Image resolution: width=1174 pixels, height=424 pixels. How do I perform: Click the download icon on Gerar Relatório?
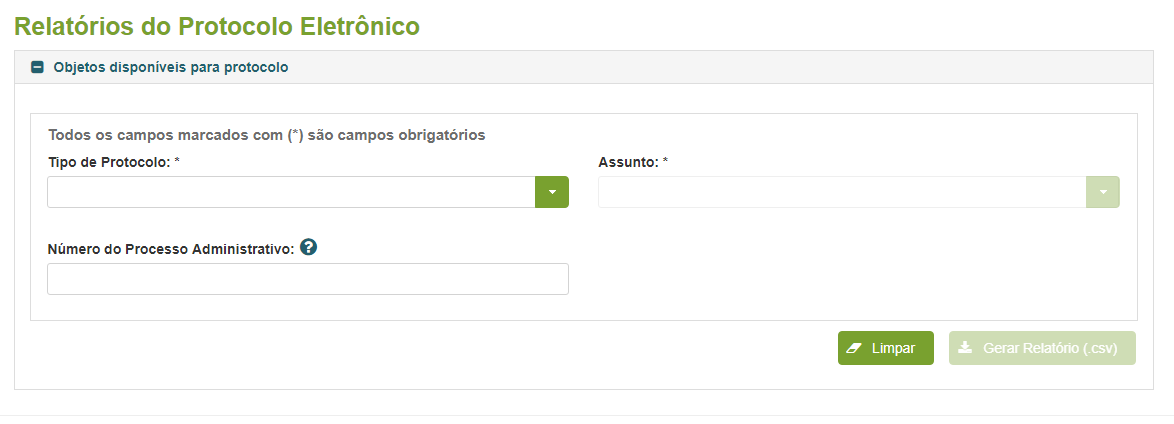tap(965, 348)
